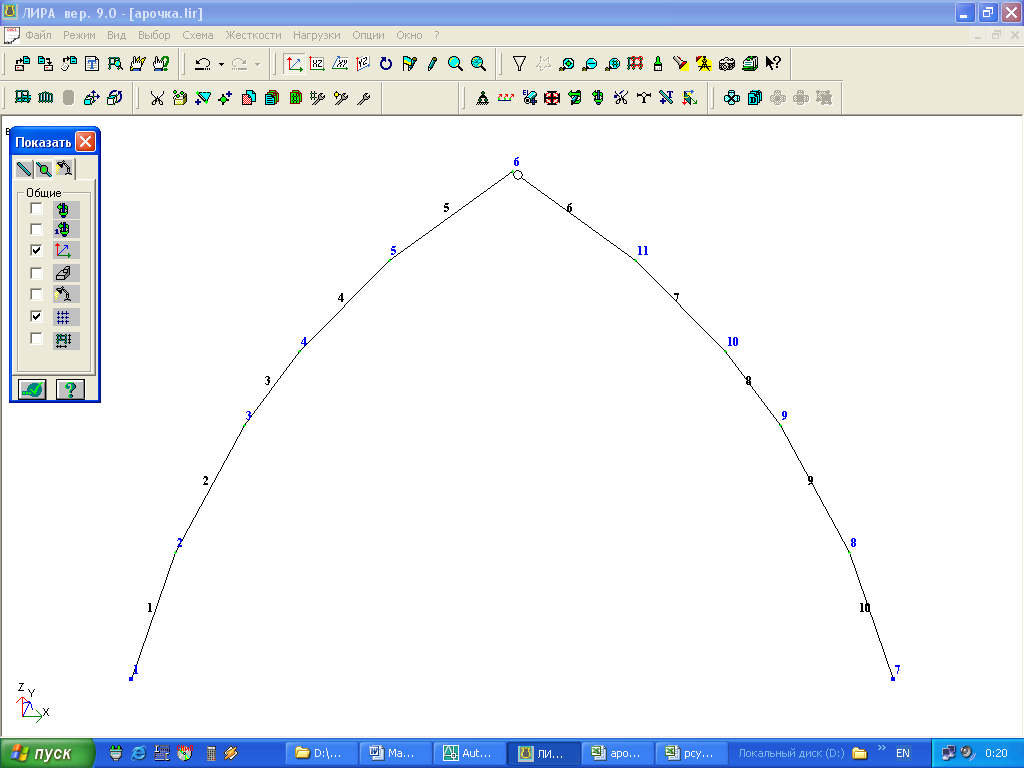Open the Выбор menu
This screenshot has height=768, width=1024.
click(x=154, y=35)
